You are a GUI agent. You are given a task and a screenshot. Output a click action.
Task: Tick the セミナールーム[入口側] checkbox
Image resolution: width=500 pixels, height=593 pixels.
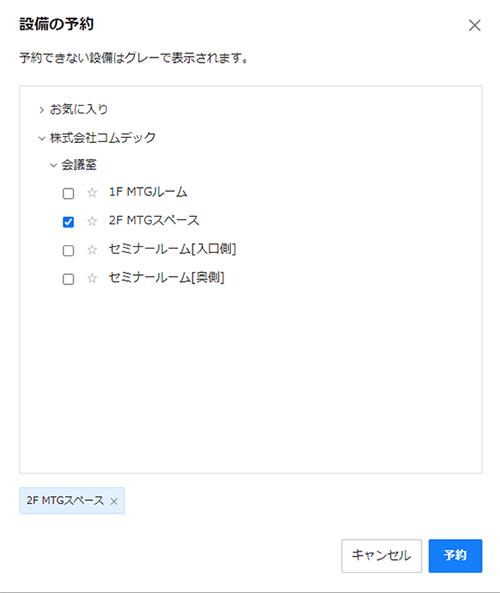[x=68, y=251]
